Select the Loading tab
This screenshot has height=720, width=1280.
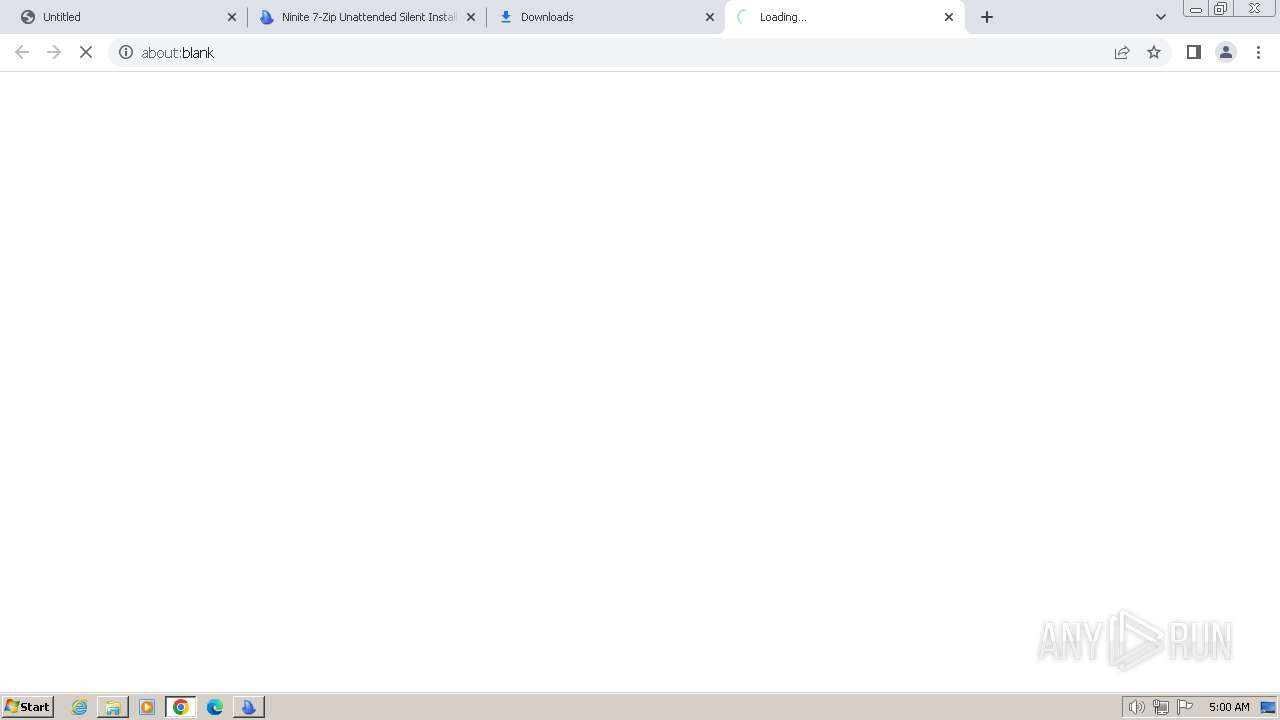coord(845,17)
